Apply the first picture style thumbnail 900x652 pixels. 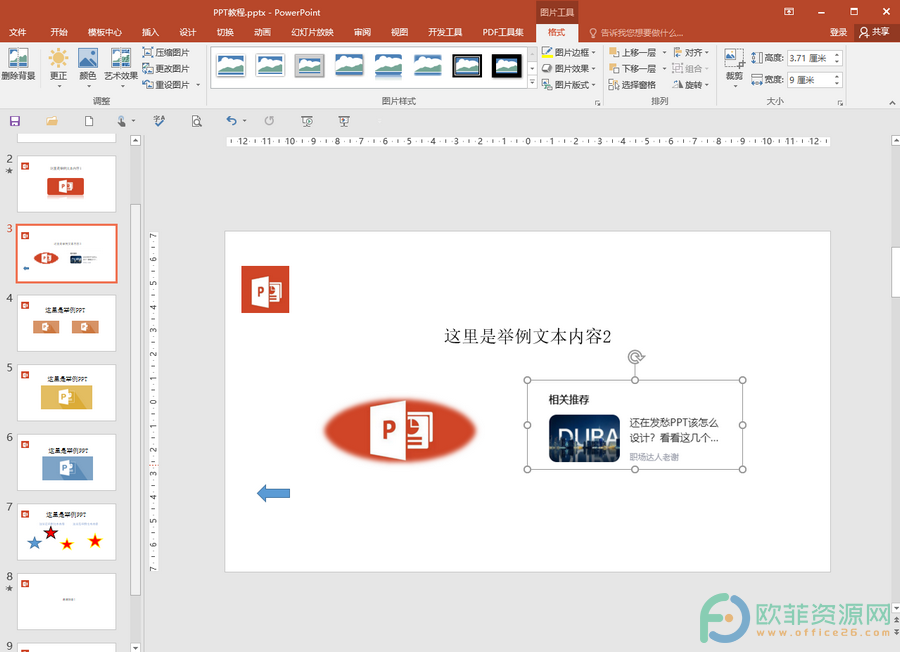(x=231, y=65)
